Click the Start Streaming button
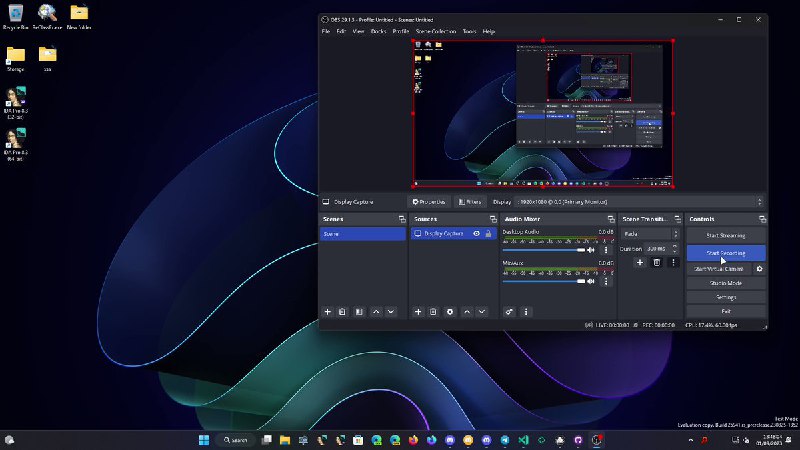The width and height of the screenshot is (800, 450). [726, 236]
